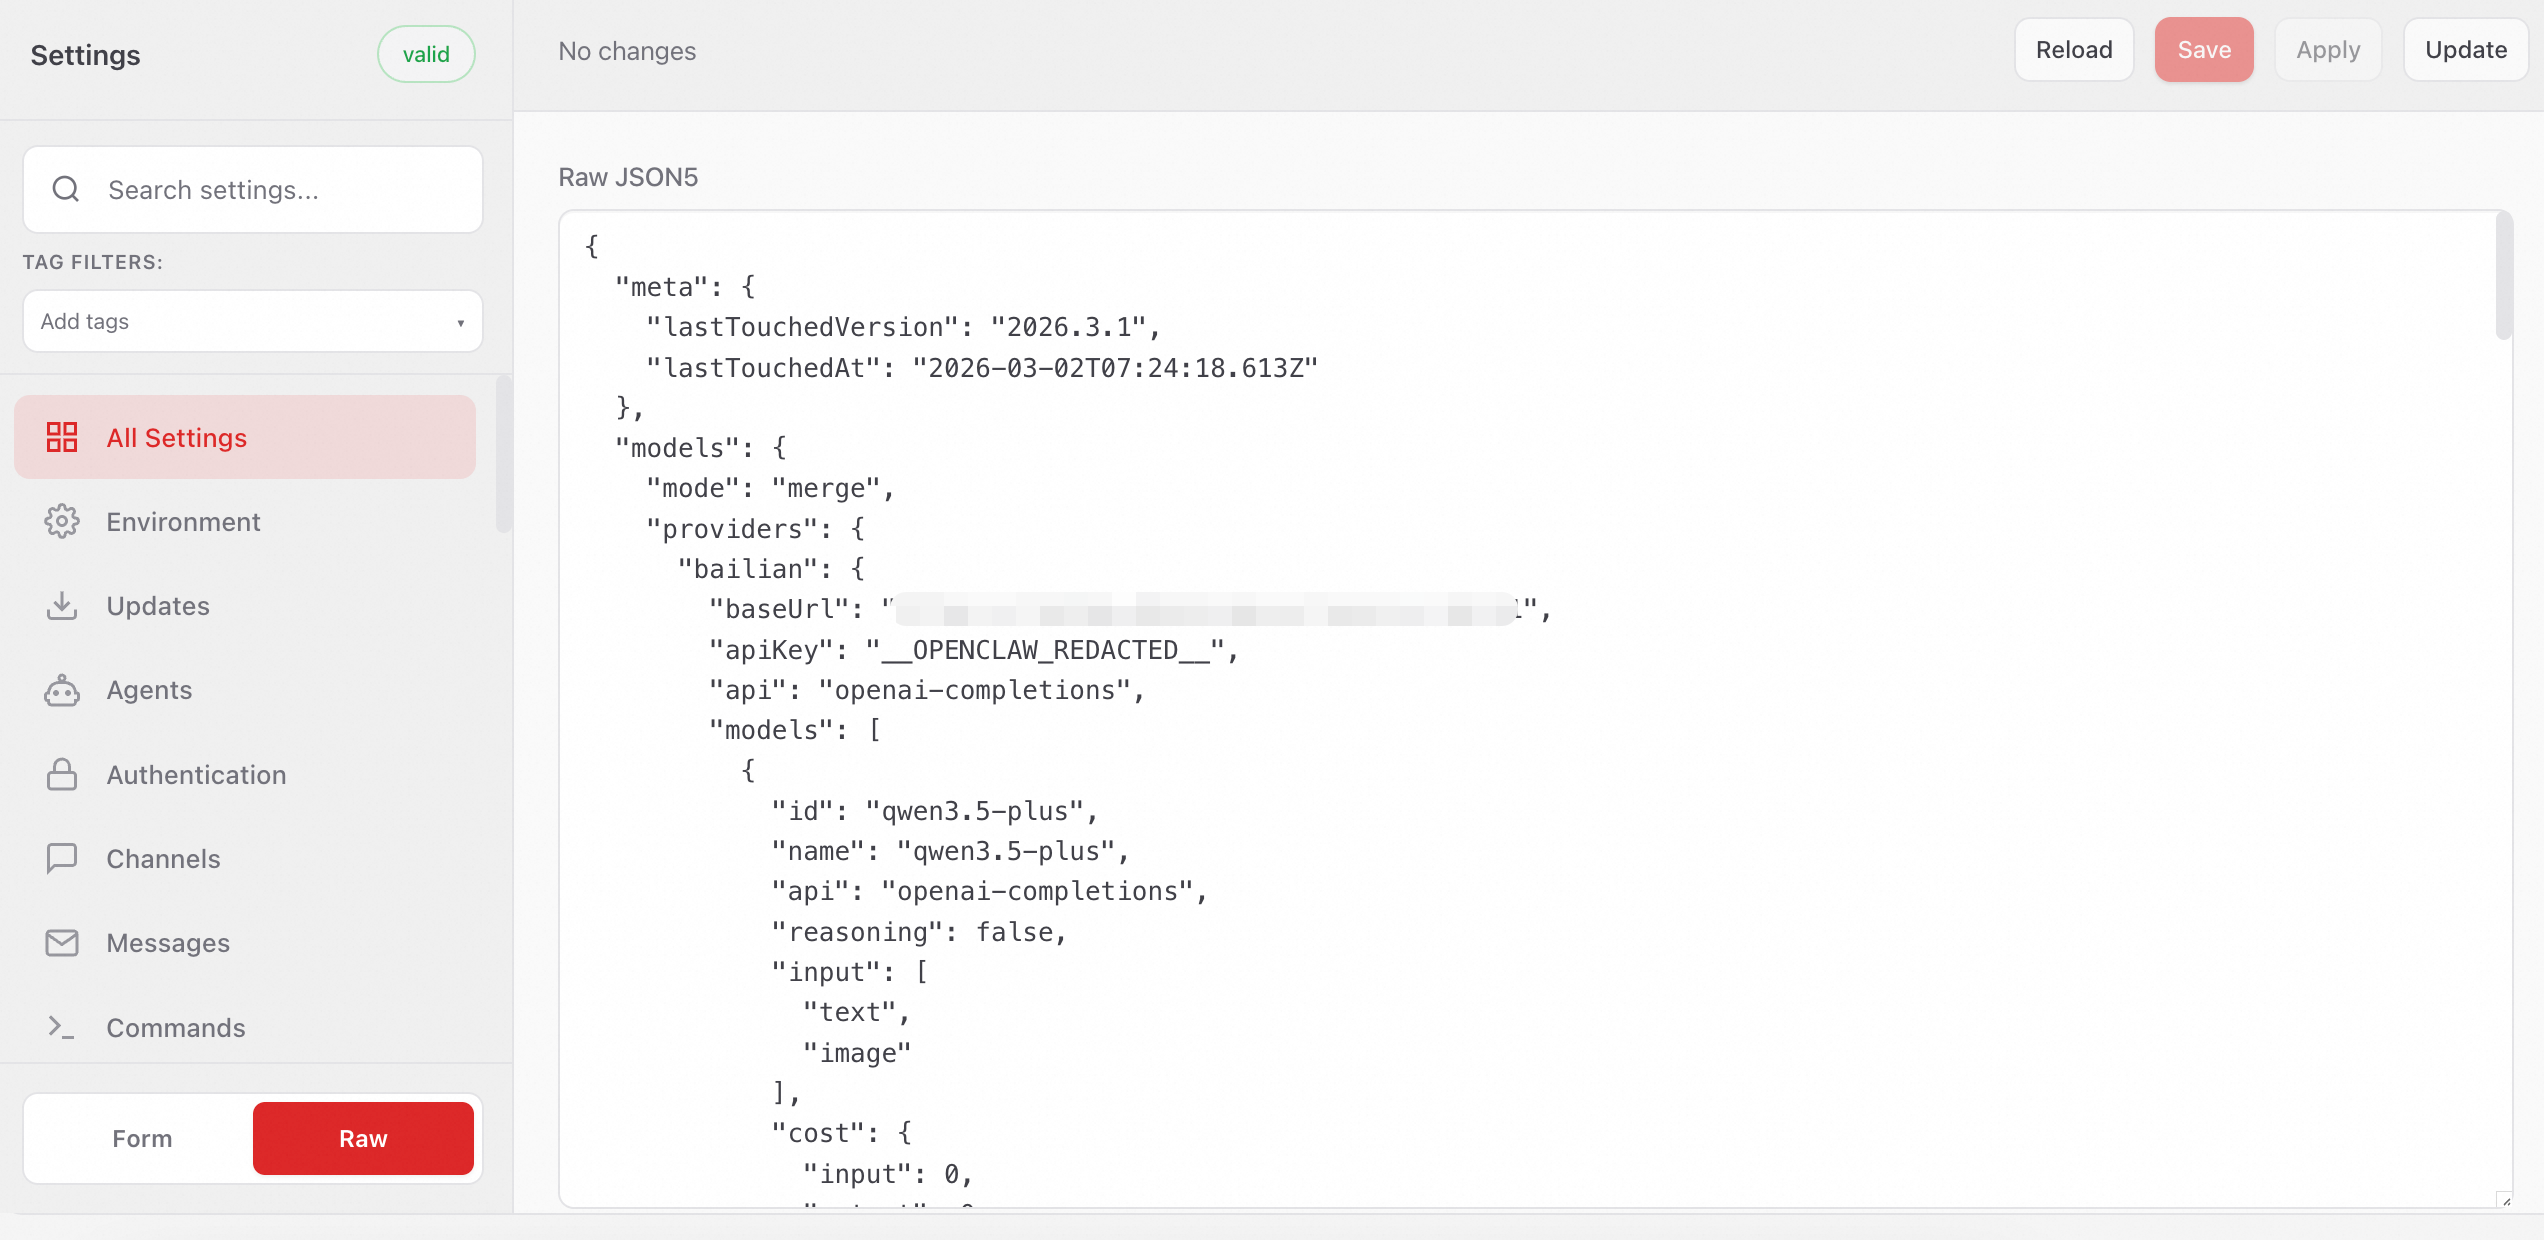This screenshot has height=1240, width=2544.
Task: Click the Update button
Action: pyautogui.click(x=2465, y=50)
